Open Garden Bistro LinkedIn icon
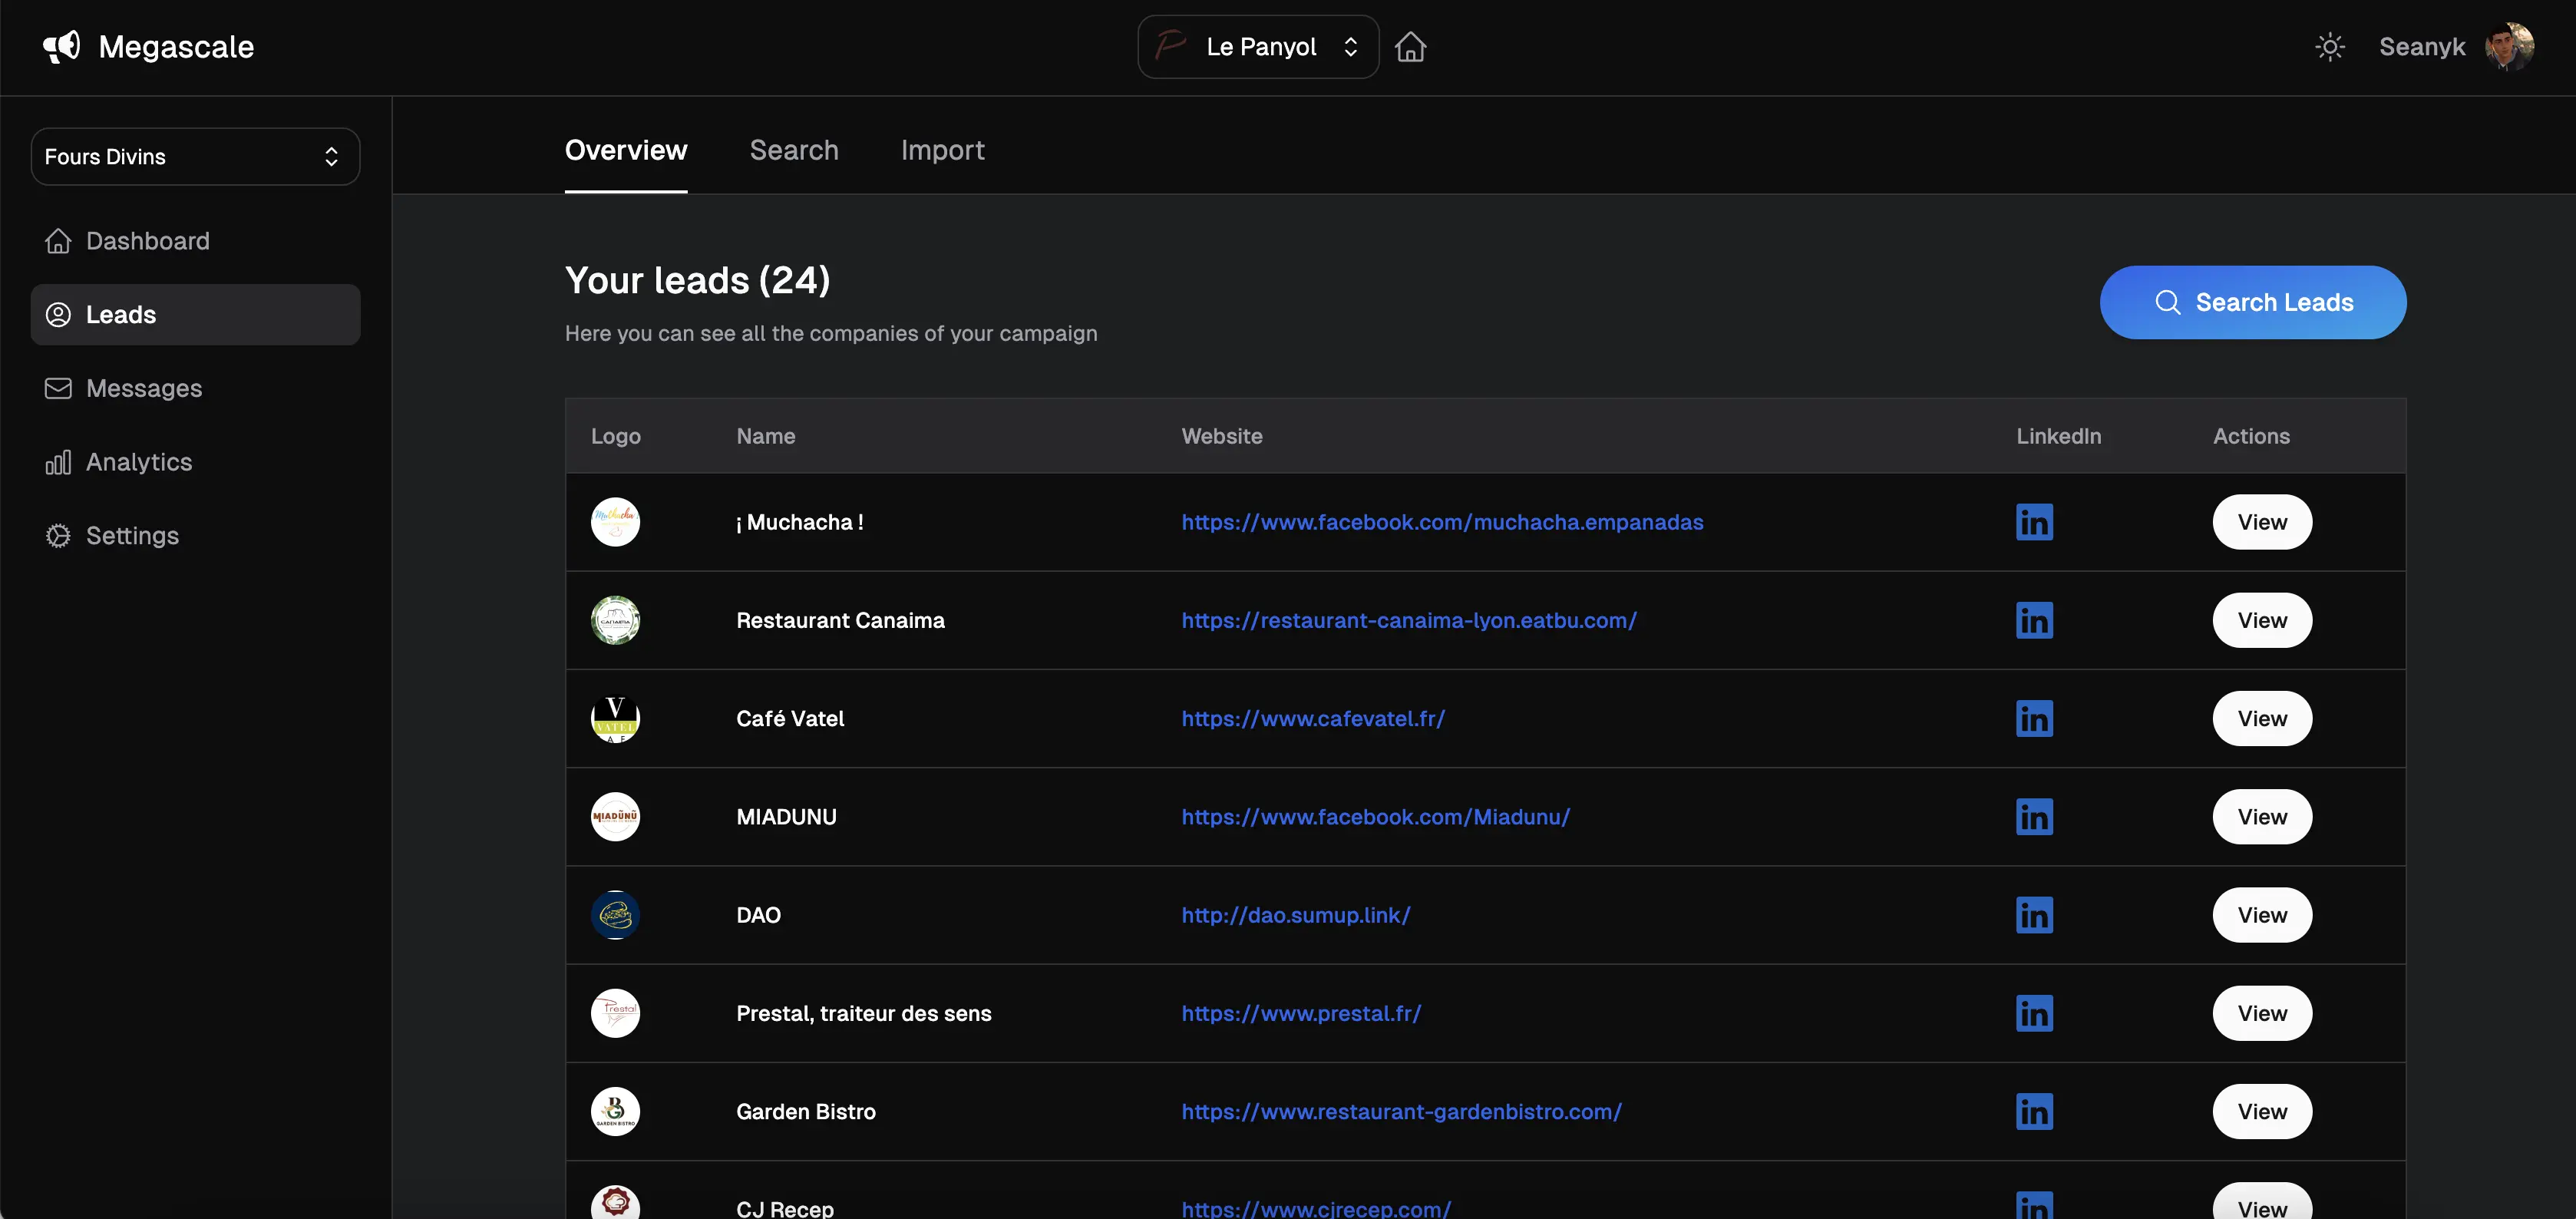The image size is (2576, 1219). point(2034,1111)
